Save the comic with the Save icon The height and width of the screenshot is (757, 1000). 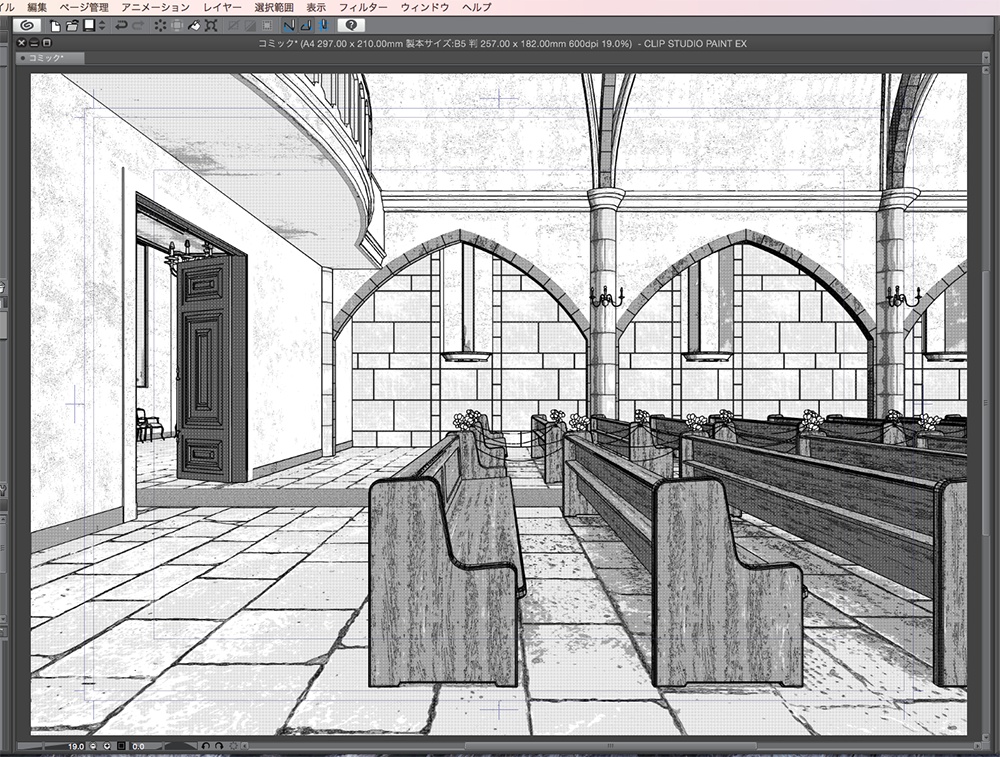coord(88,25)
